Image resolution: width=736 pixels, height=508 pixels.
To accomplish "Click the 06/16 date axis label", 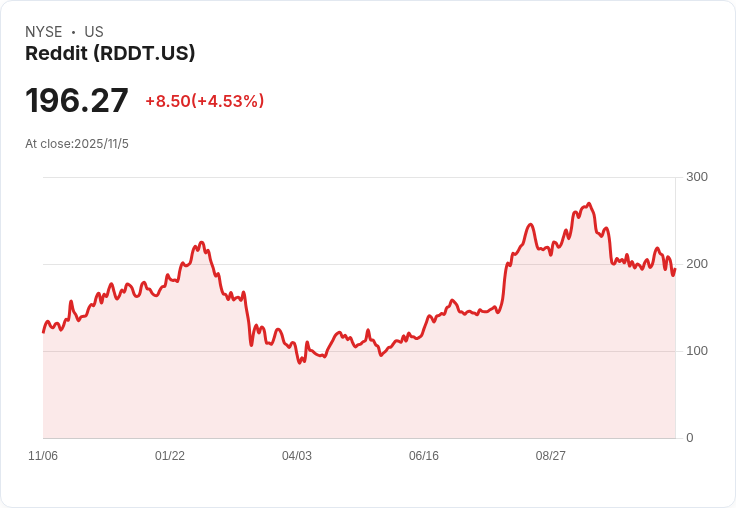I will [424, 456].
